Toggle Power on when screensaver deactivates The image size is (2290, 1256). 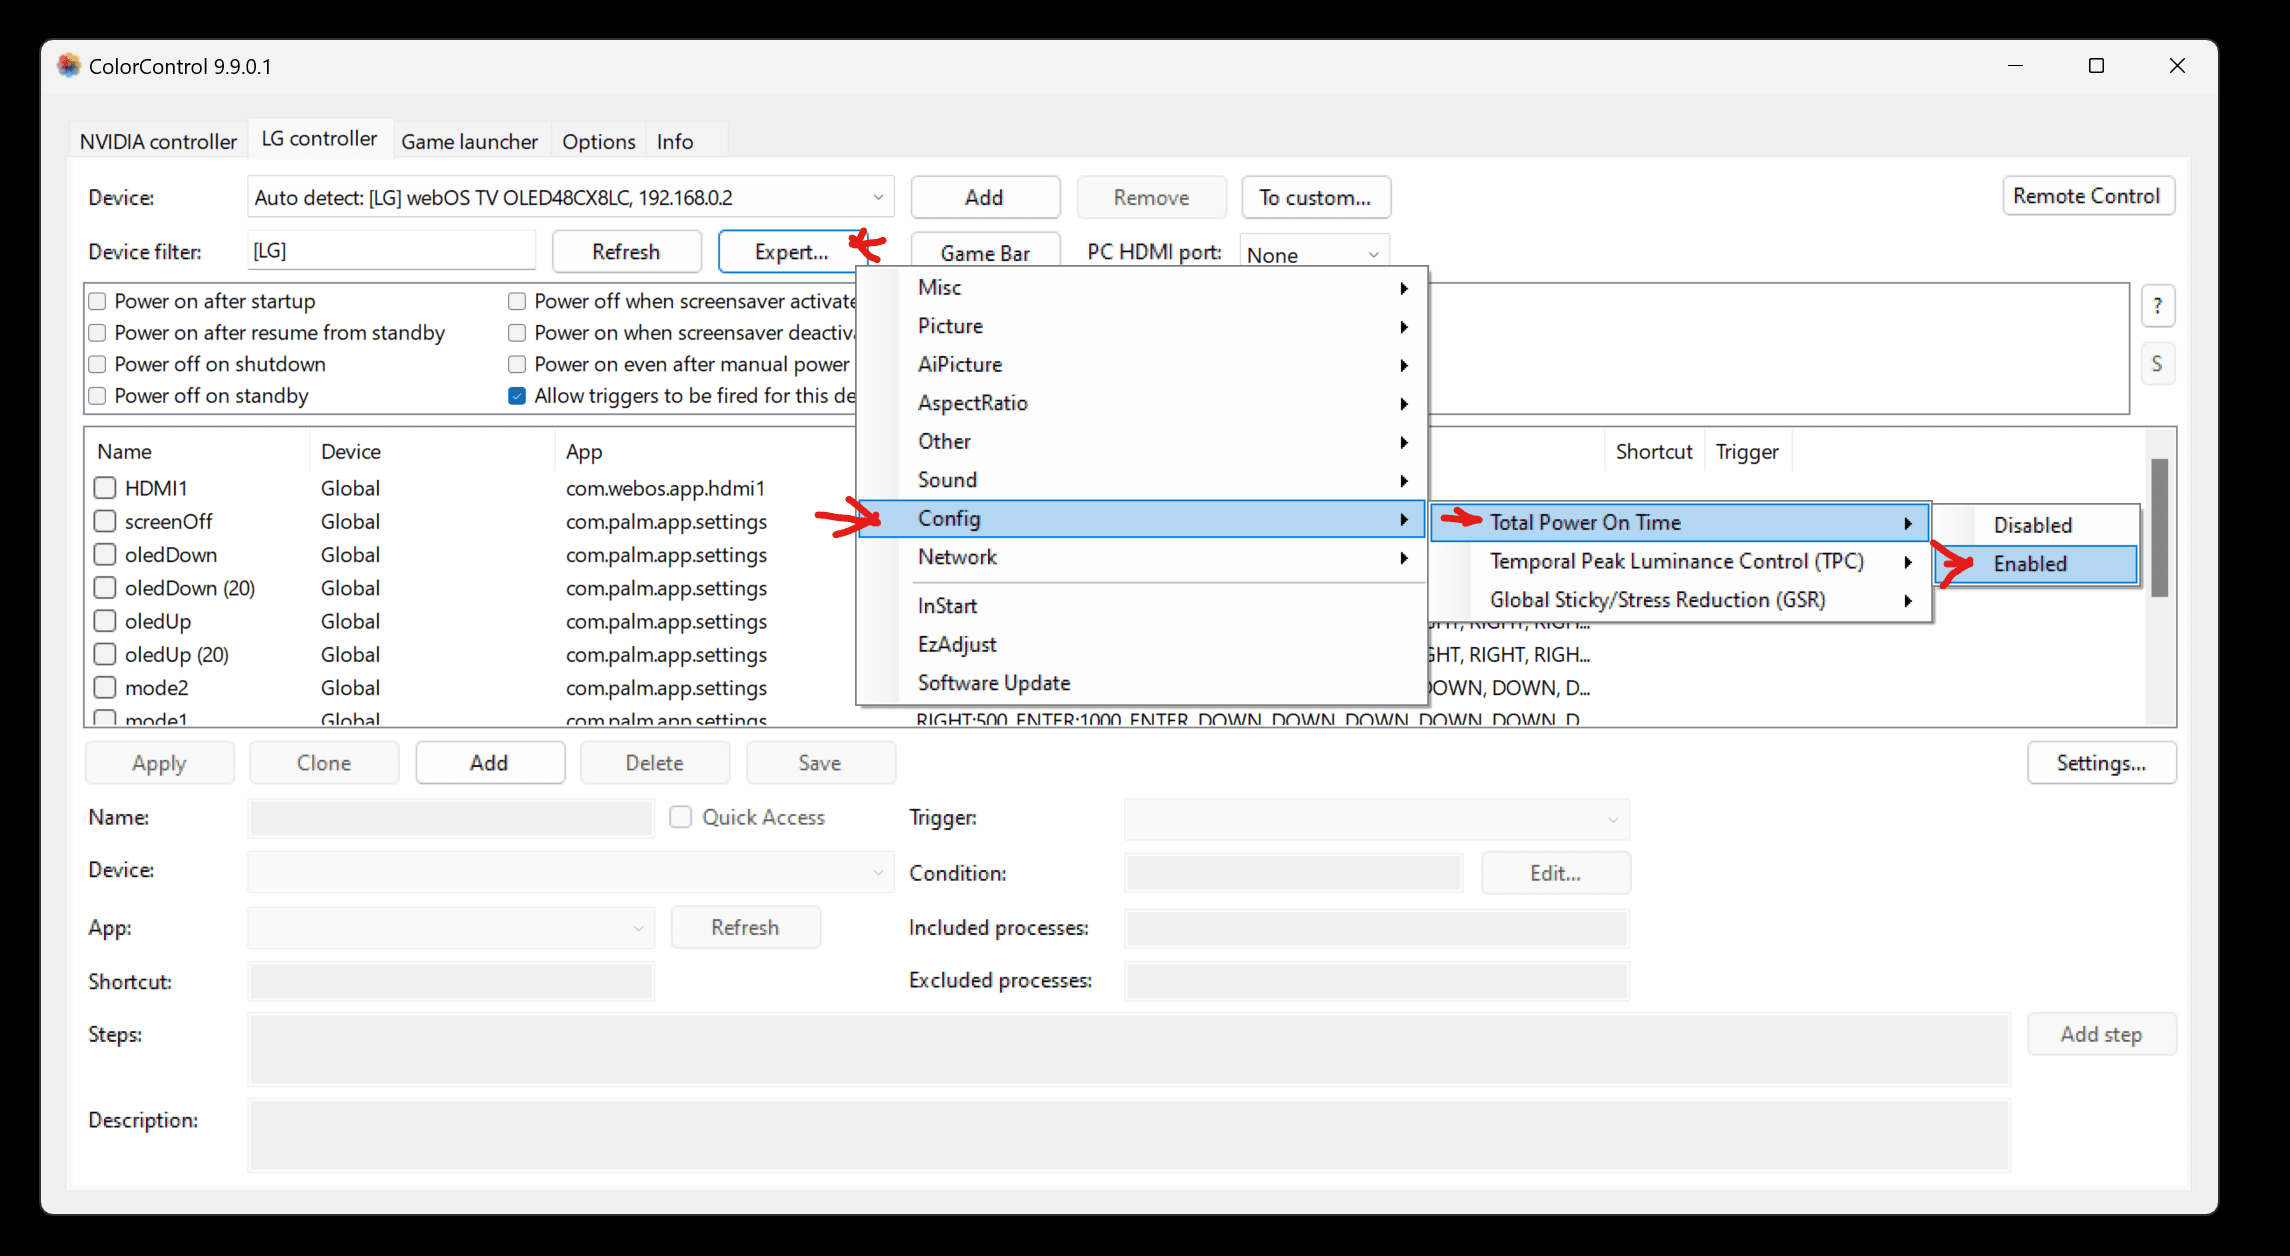517,333
